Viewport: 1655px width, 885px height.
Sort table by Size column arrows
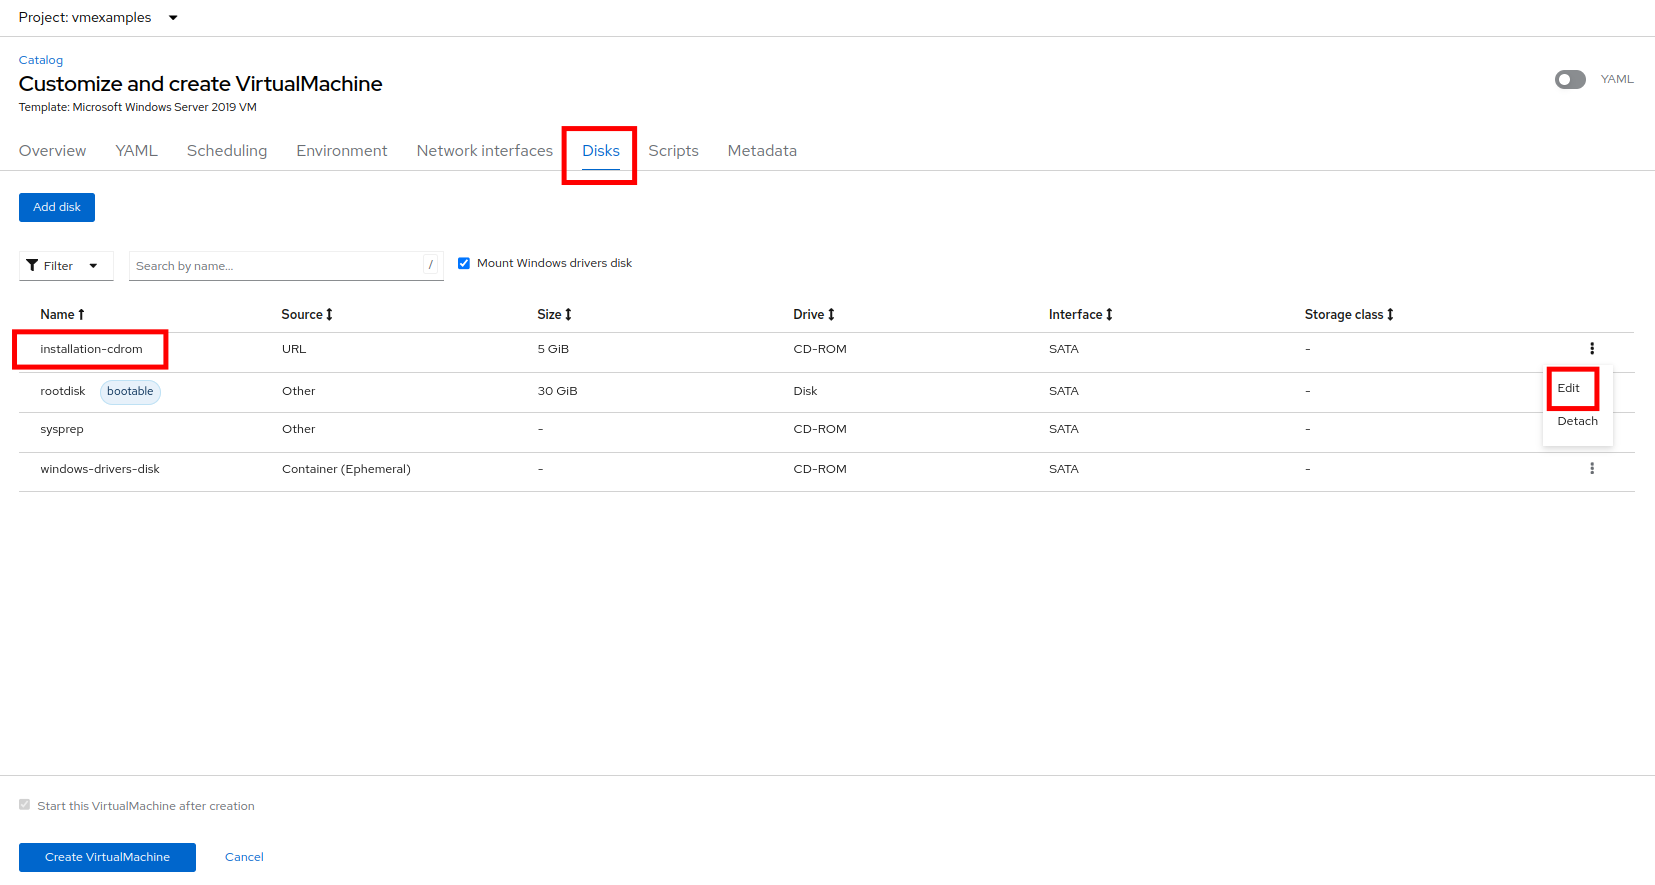pyautogui.click(x=568, y=314)
